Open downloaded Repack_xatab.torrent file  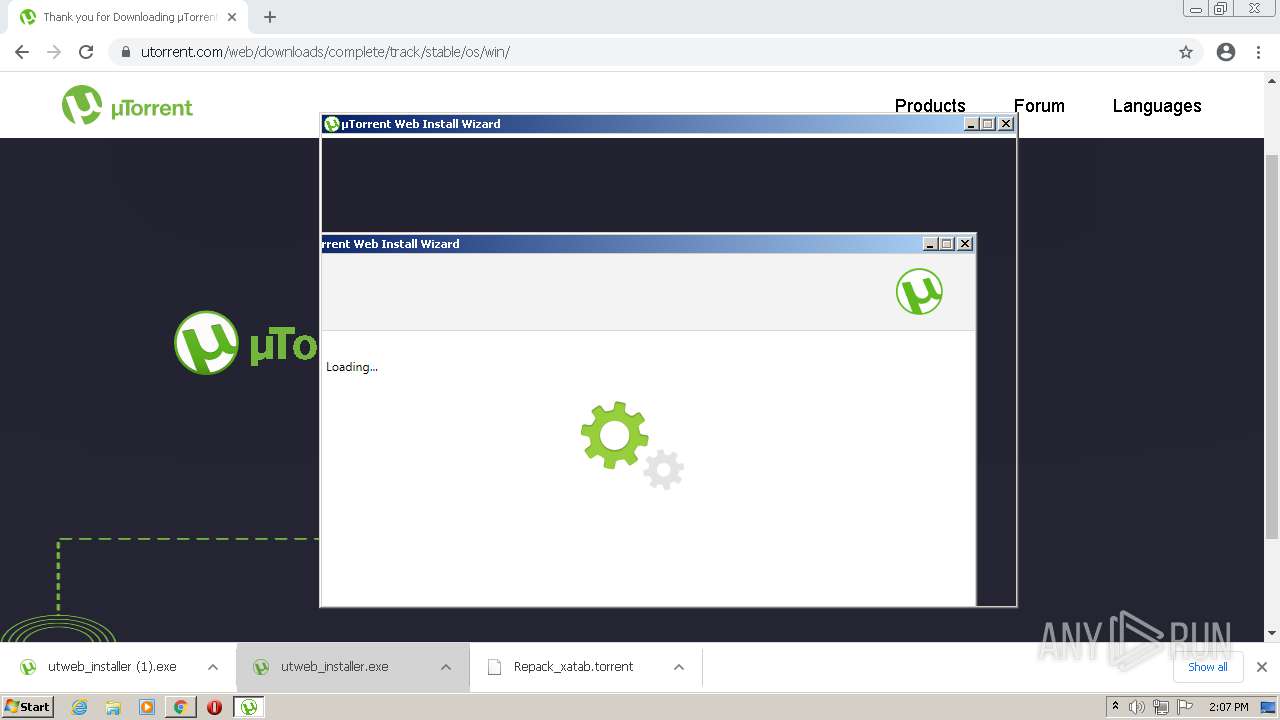click(573, 667)
